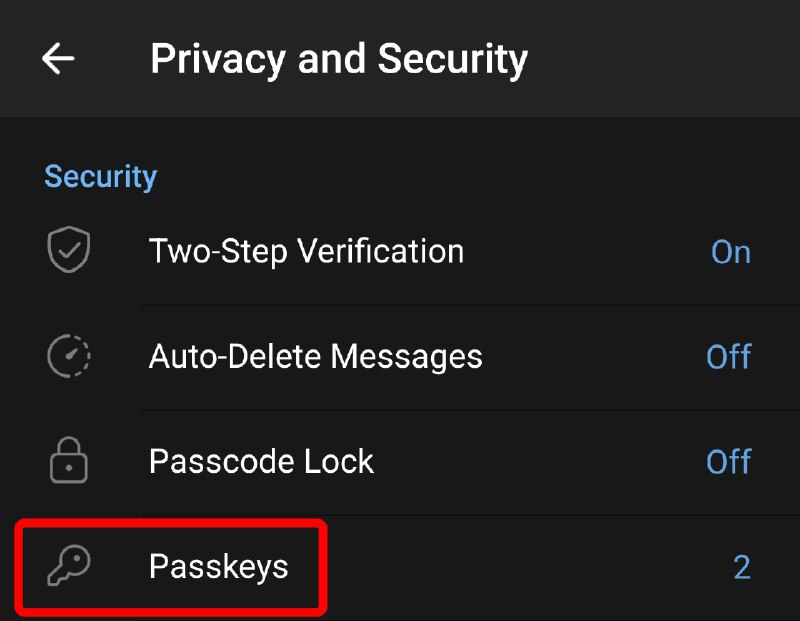Click the word "Lock" in Passcode row
This screenshot has width=800, height=621.
[x=343, y=462]
